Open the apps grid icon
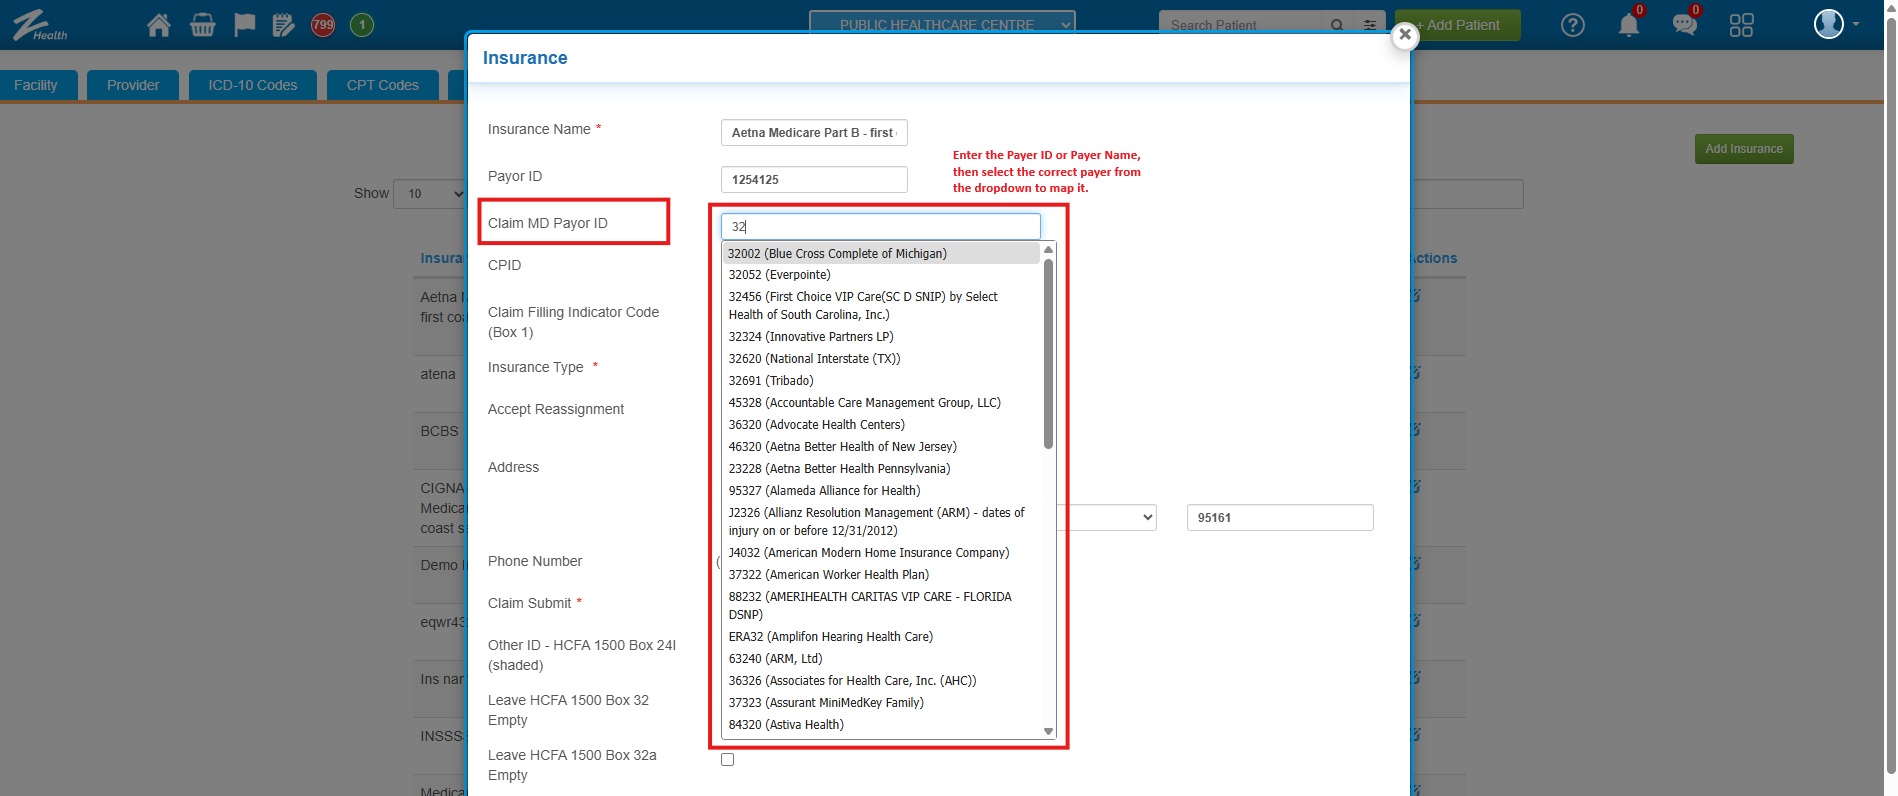This screenshot has height=796, width=1898. (x=1741, y=25)
